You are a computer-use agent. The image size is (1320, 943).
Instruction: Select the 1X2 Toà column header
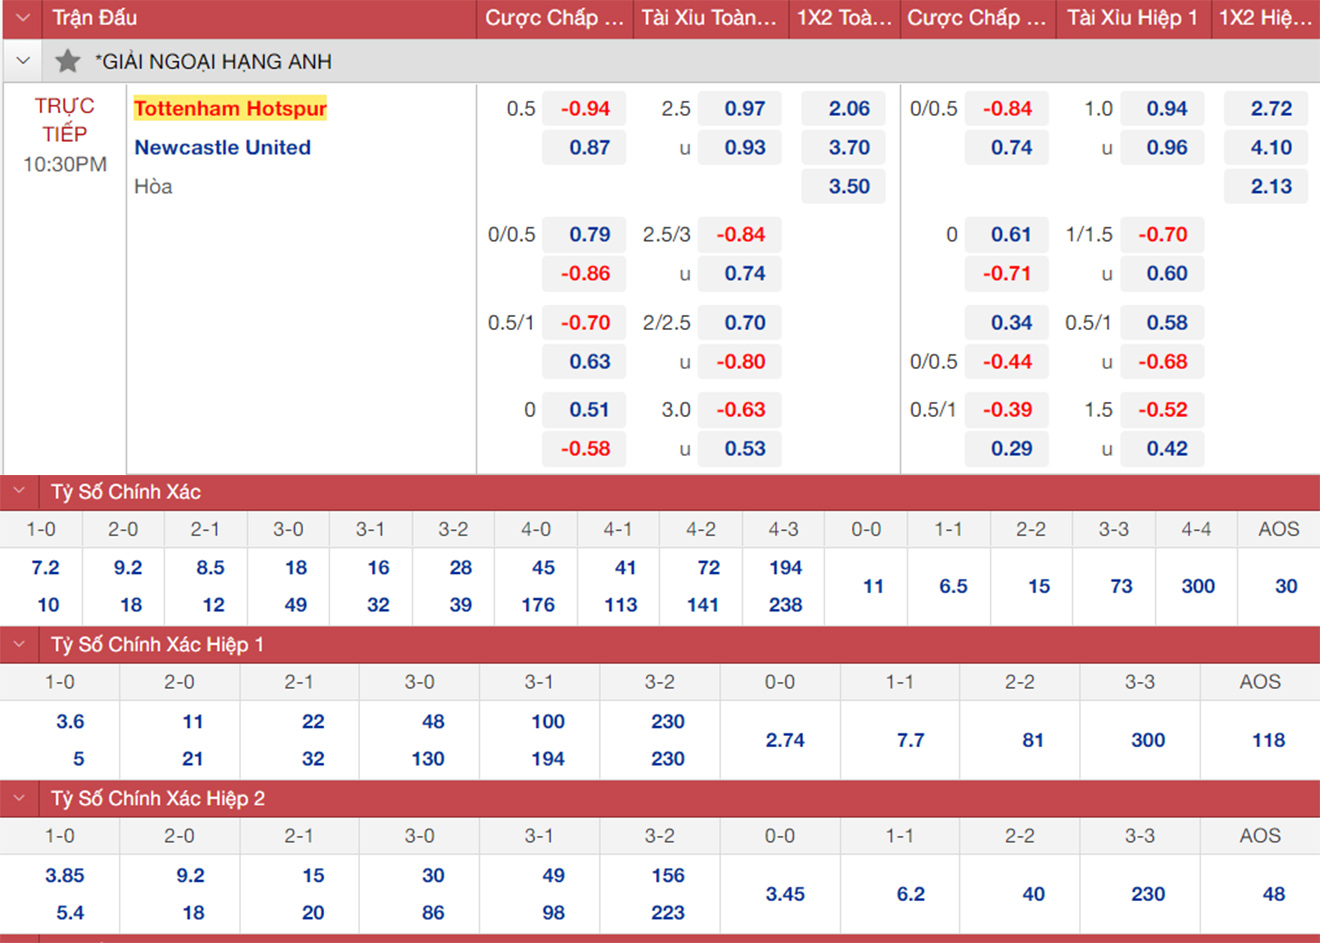pyautogui.click(x=844, y=18)
